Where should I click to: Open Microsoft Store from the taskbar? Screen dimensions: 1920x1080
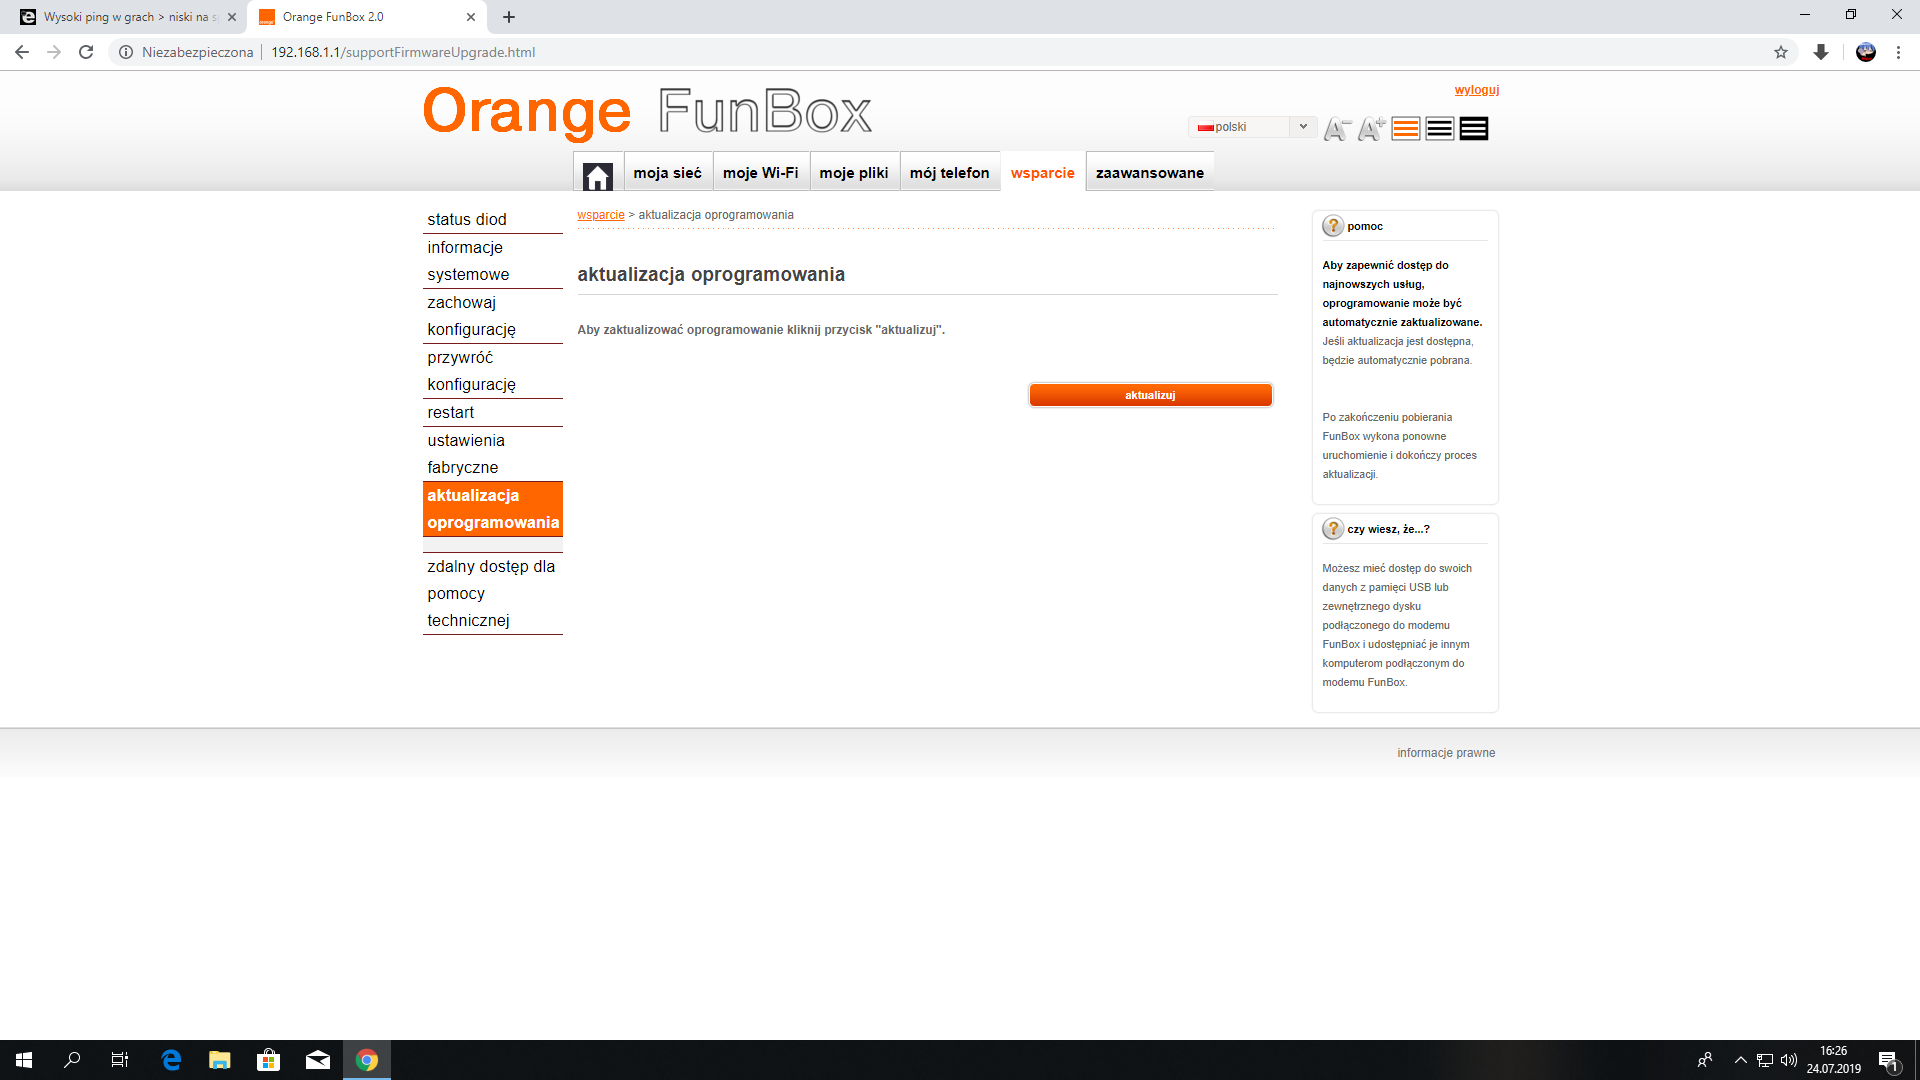click(268, 1060)
